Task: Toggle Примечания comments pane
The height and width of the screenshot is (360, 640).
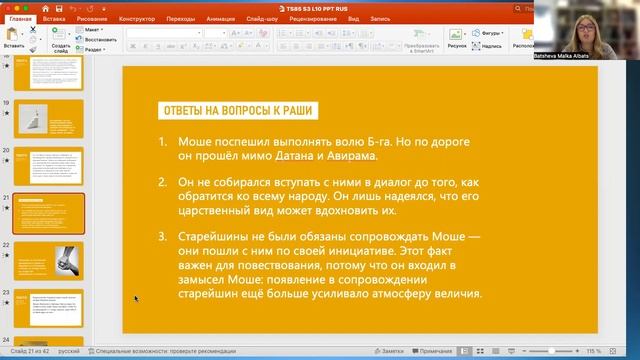Action: pyautogui.click(x=432, y=351)
